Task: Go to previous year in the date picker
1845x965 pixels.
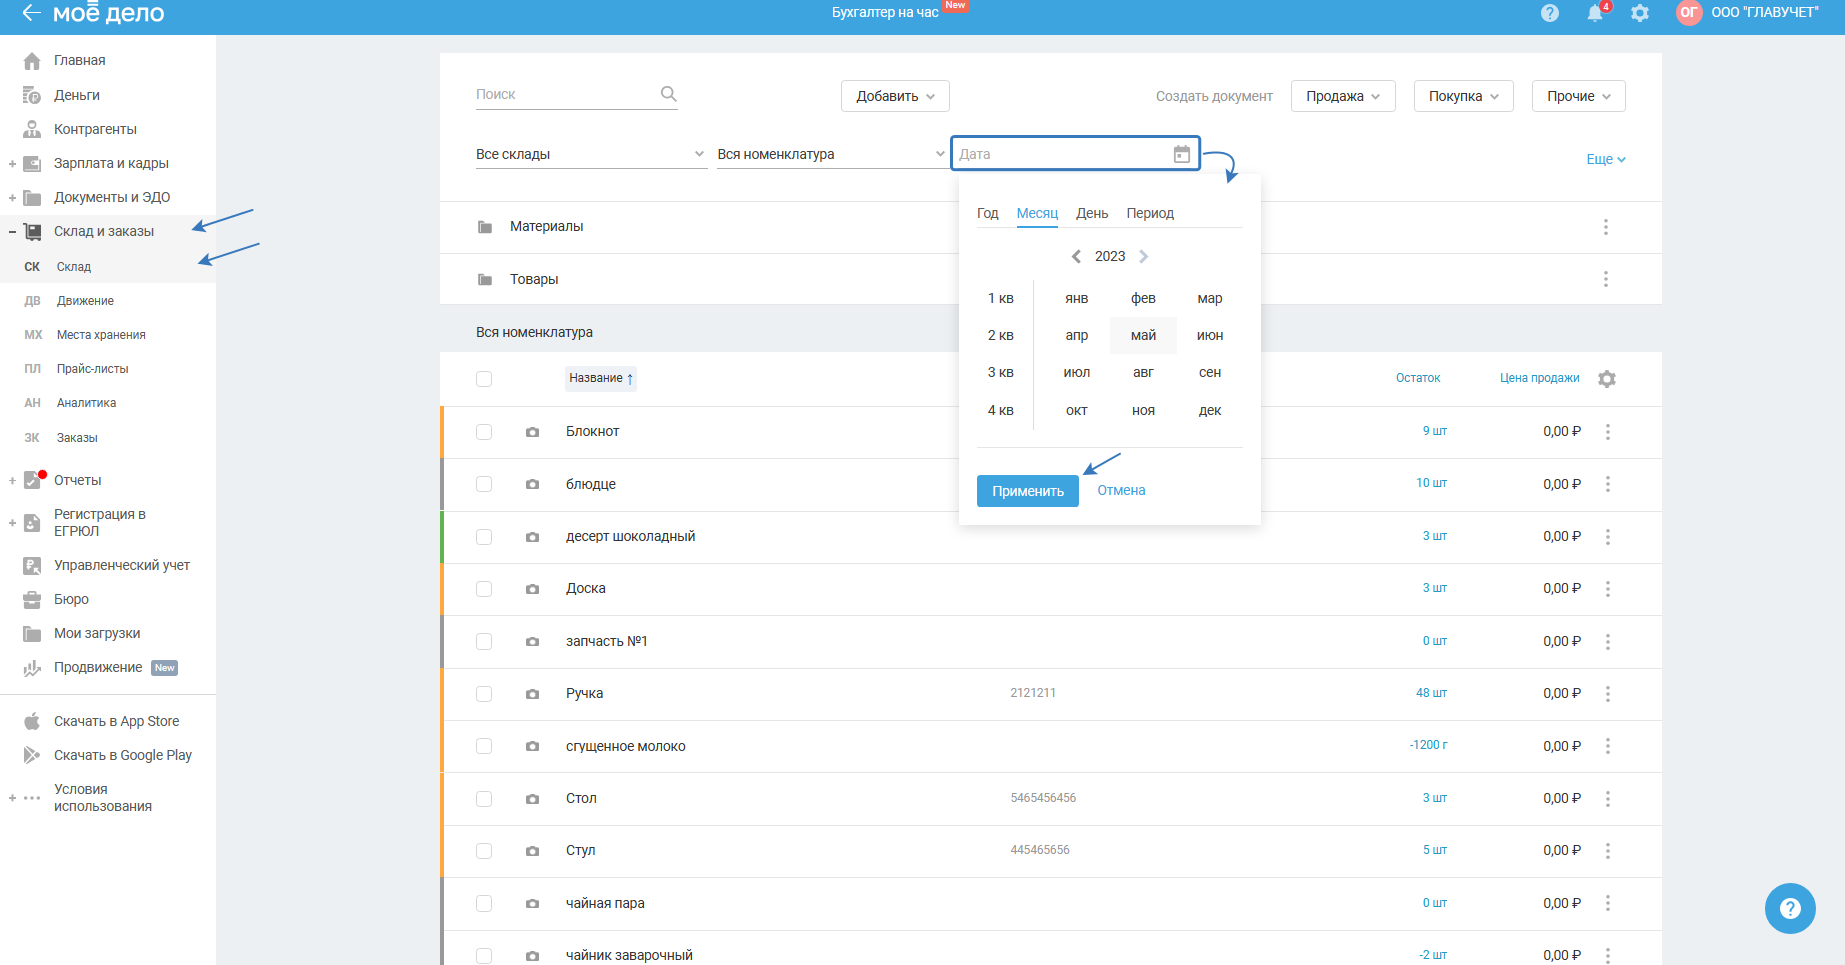Action: (x=1076, y=256)
